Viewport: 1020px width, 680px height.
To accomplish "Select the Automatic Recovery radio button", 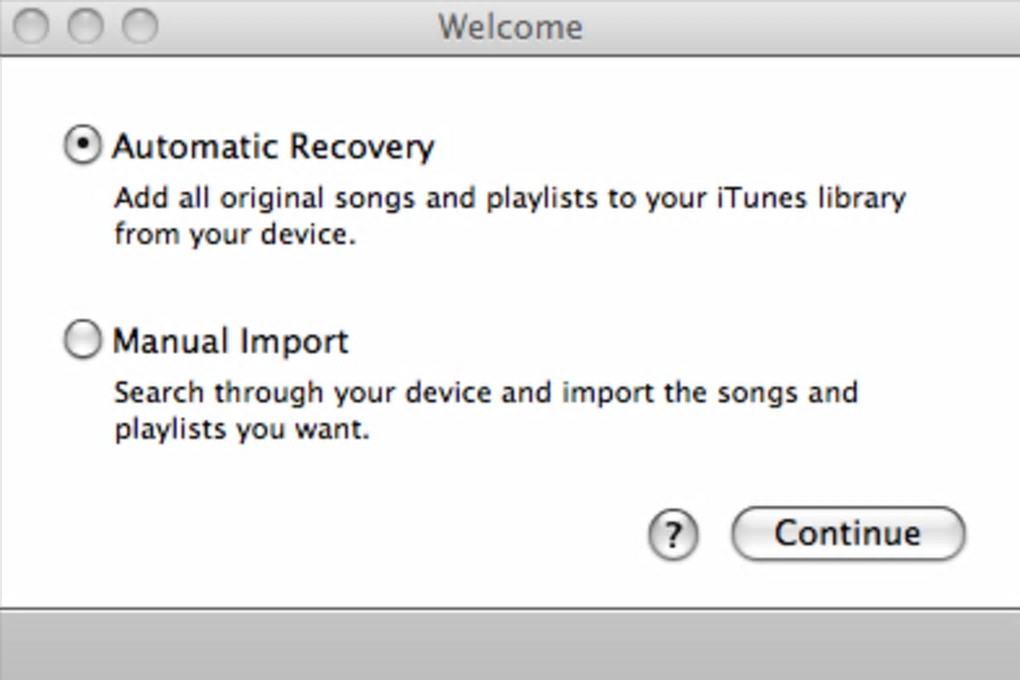I will pos(82,146).
